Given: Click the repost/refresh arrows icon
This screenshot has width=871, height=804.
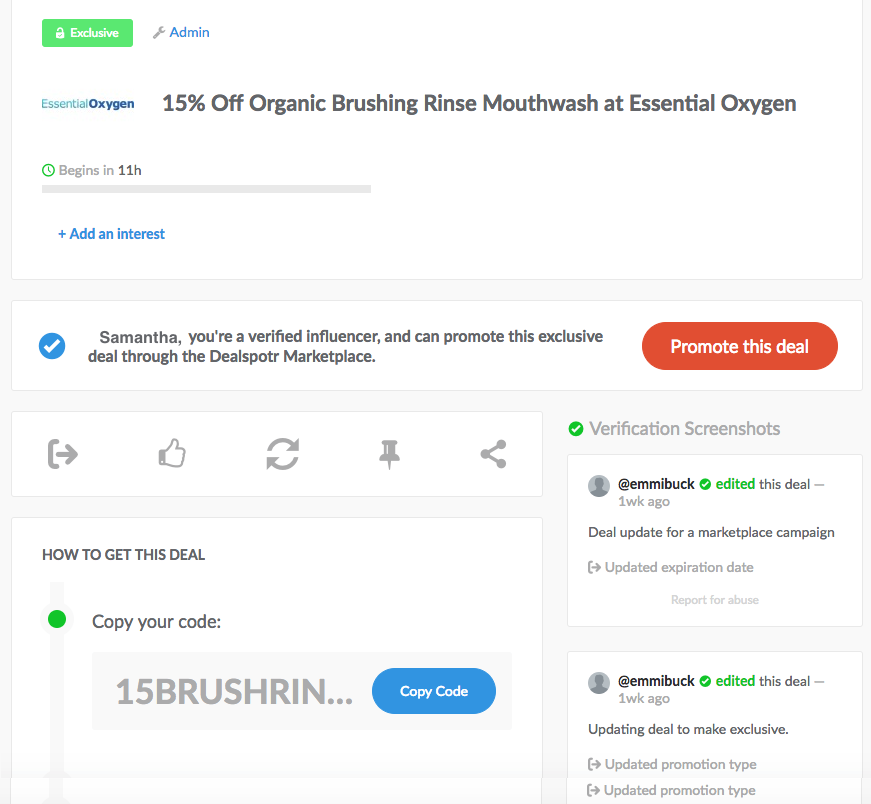Looking at the screenshot, I should pos(281,453).
